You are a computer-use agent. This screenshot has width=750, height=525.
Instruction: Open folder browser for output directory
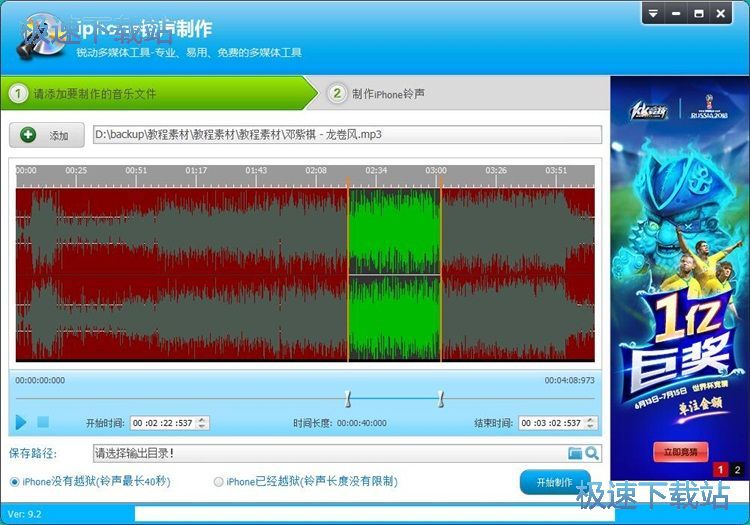(575, 453)
